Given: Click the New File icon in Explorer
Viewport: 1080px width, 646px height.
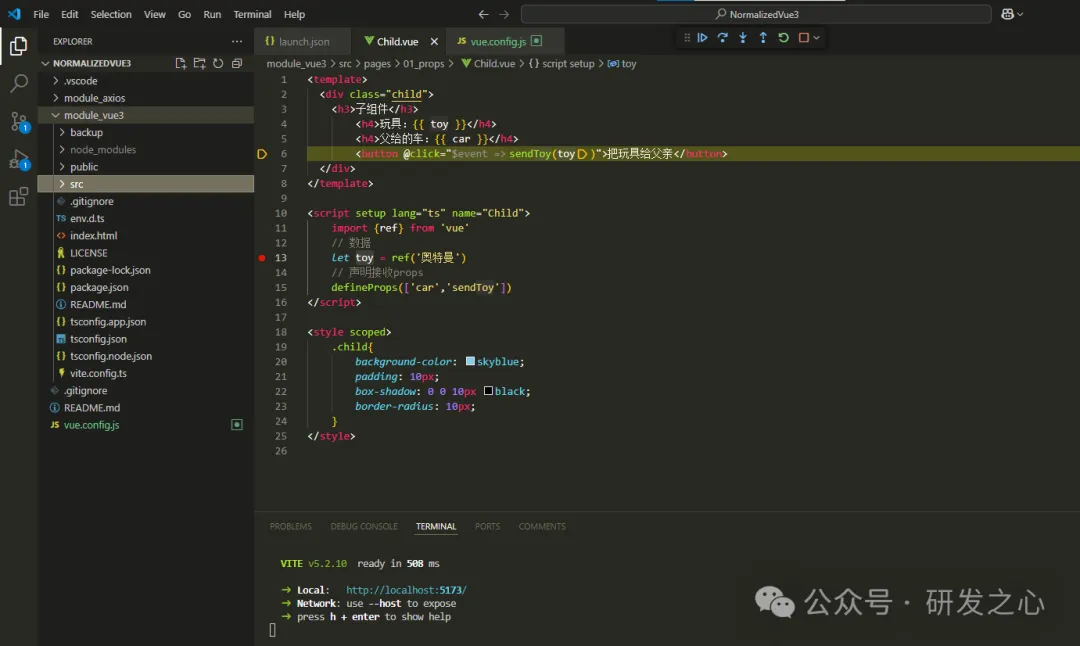Looking at the screenshot, I should click(180, 63).
